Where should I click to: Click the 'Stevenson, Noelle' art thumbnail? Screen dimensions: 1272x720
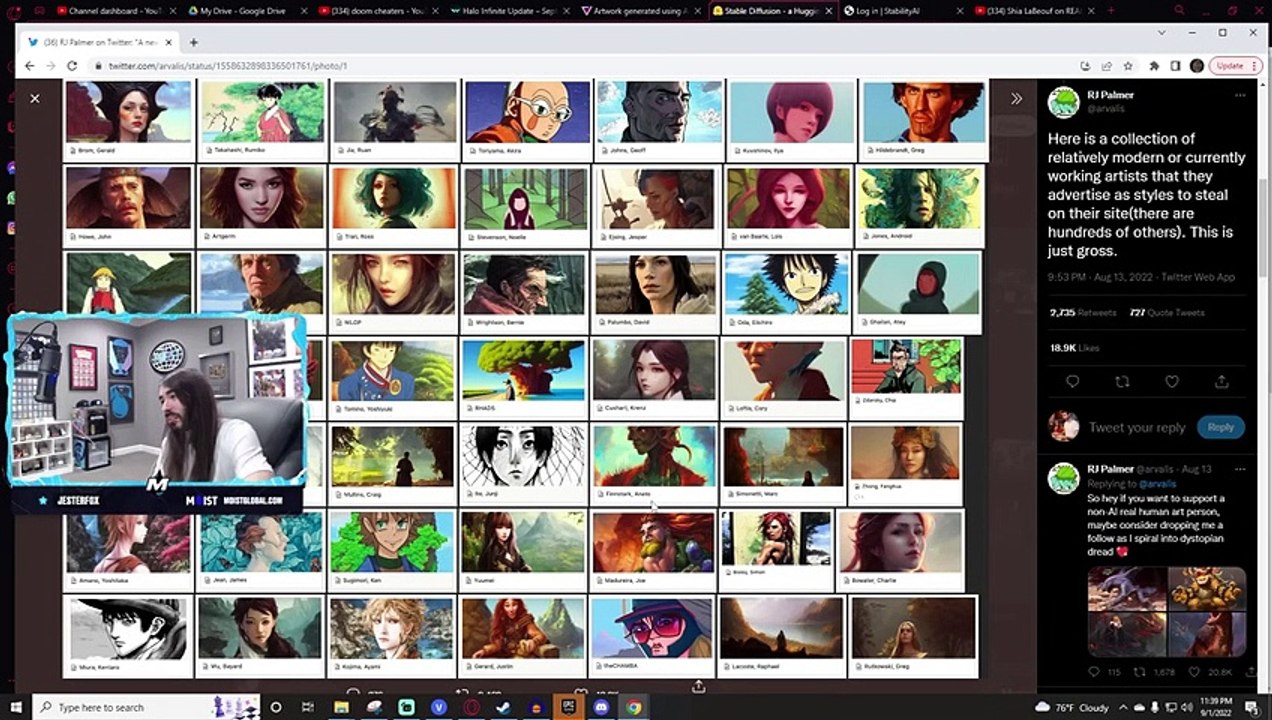coord(524,206)
